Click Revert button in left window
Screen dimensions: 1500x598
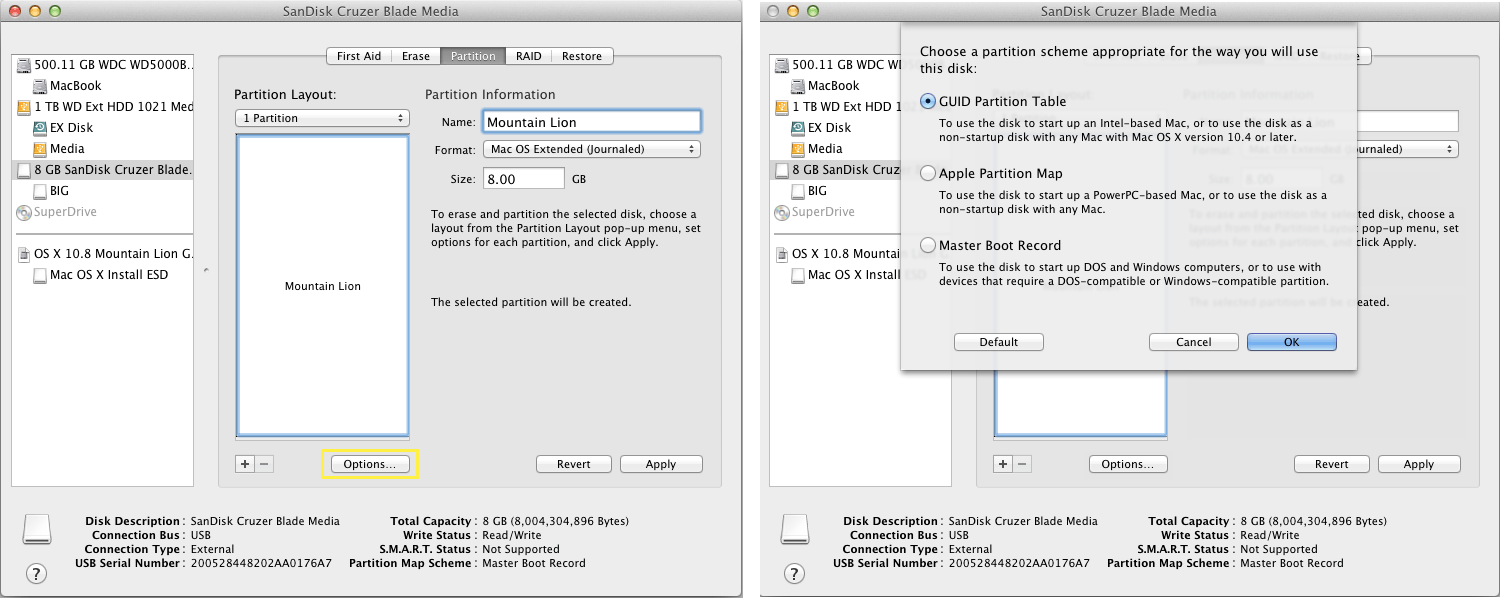[x=574, y=464]
